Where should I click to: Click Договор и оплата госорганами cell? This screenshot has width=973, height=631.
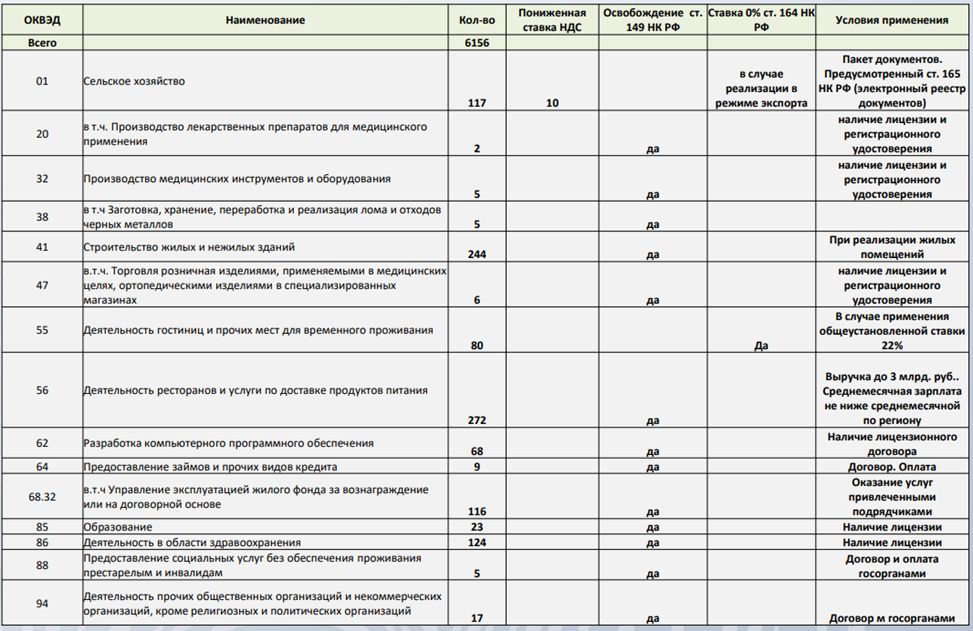coord(893,566)
